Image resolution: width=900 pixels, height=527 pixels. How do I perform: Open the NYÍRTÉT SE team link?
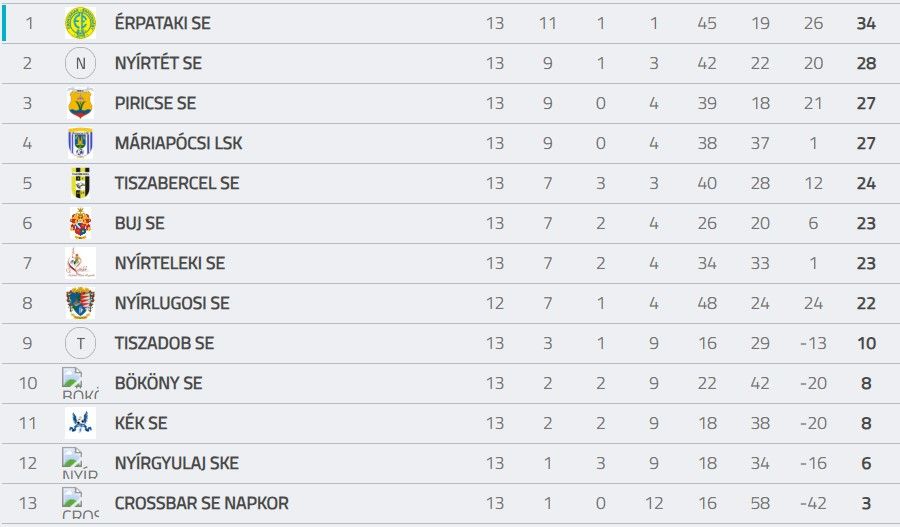tap(158, 63)
